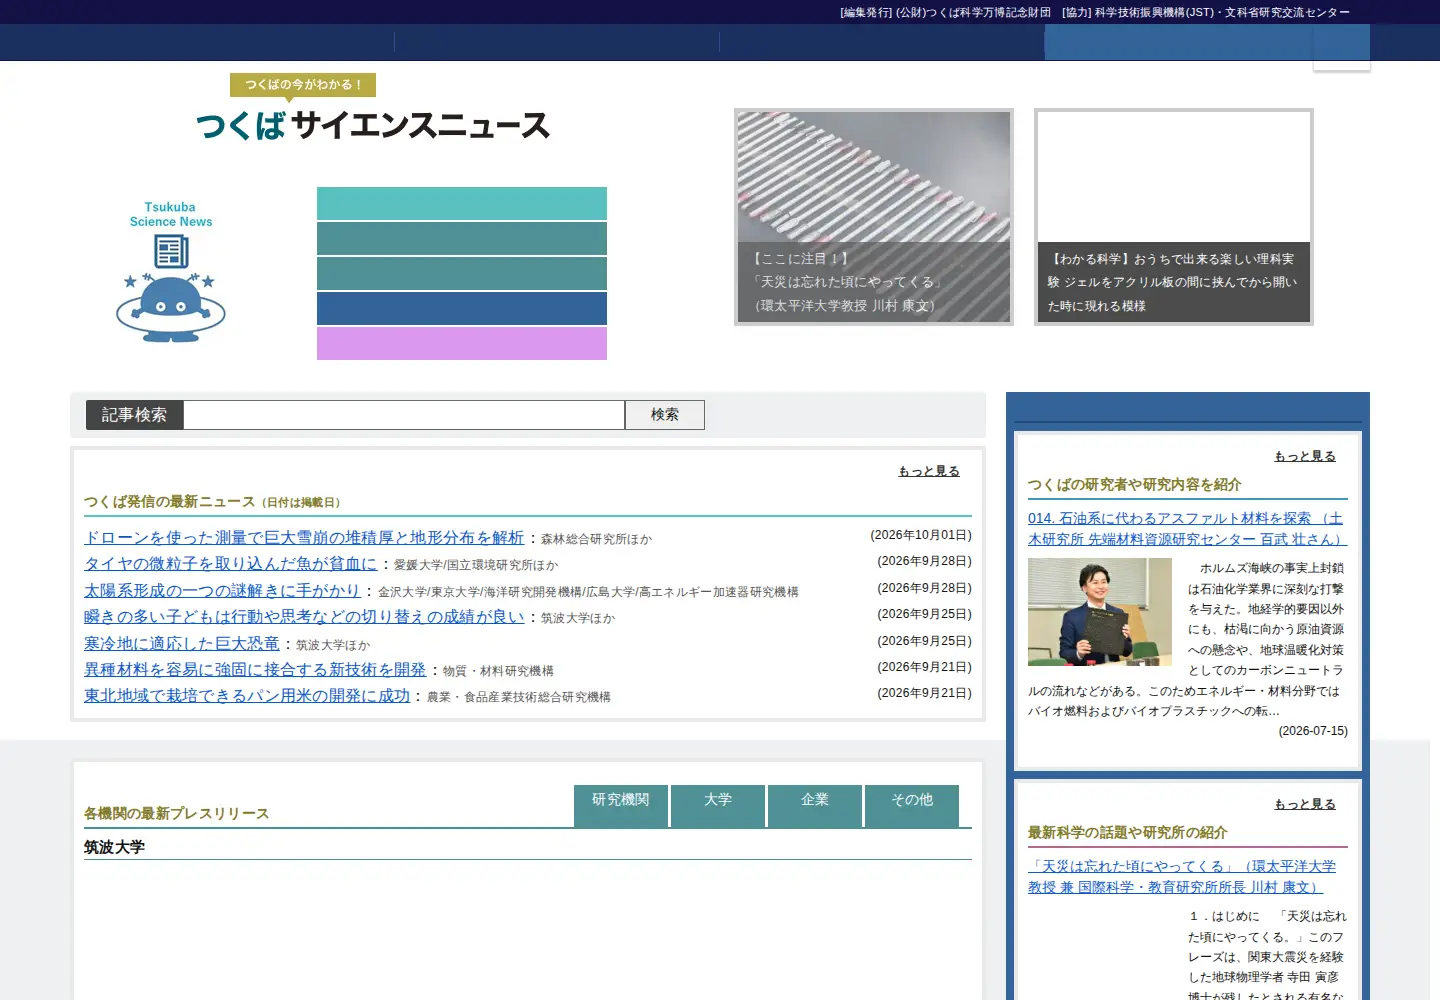1440x1000 pixels.
Task: Click the 記事検索 label
Action: pyautogui.click(x=134, y=415)
